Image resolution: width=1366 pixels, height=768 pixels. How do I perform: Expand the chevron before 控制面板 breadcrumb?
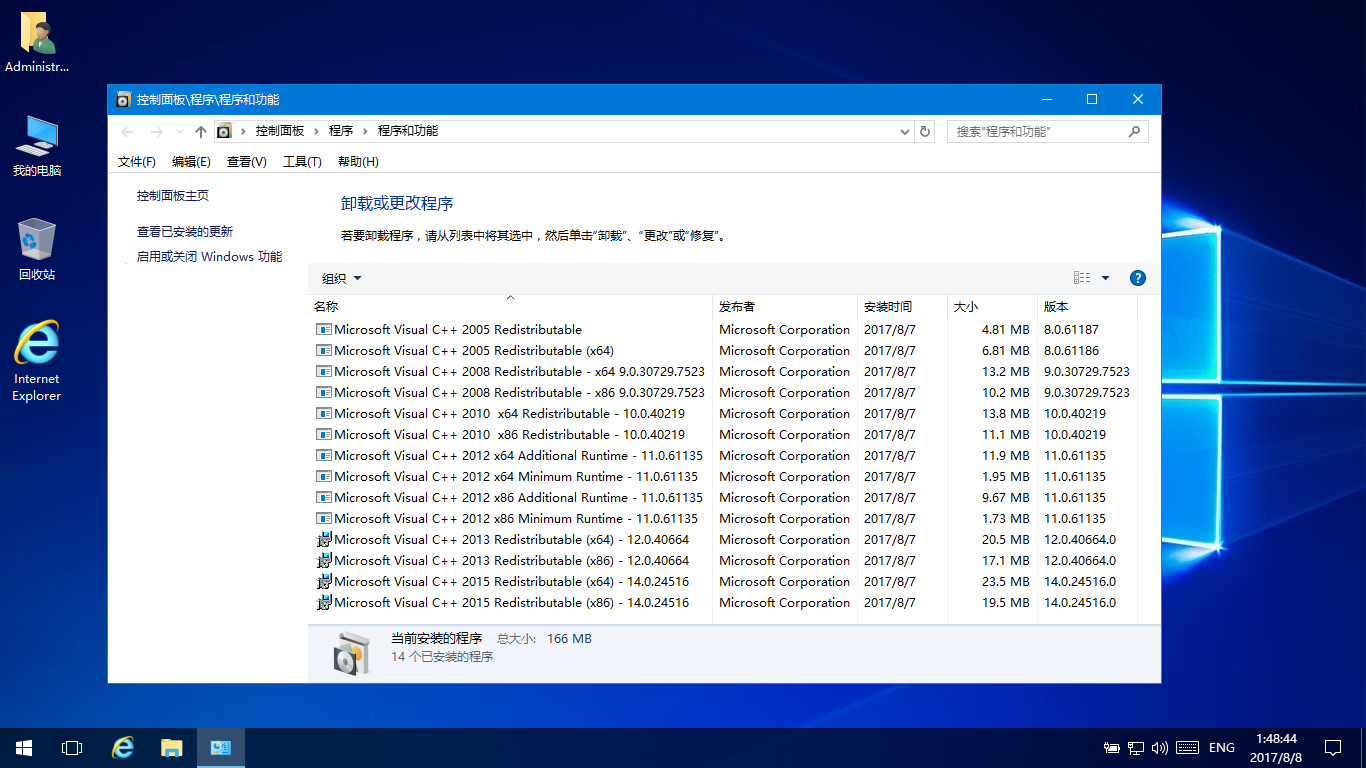pyautogui.click(x=243, y=131)
